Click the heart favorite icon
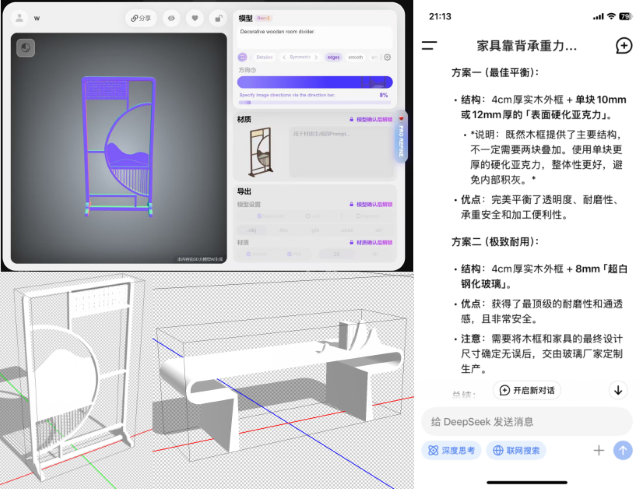The width and height of the screenshot is (640, 489). [x=195, y=18]
